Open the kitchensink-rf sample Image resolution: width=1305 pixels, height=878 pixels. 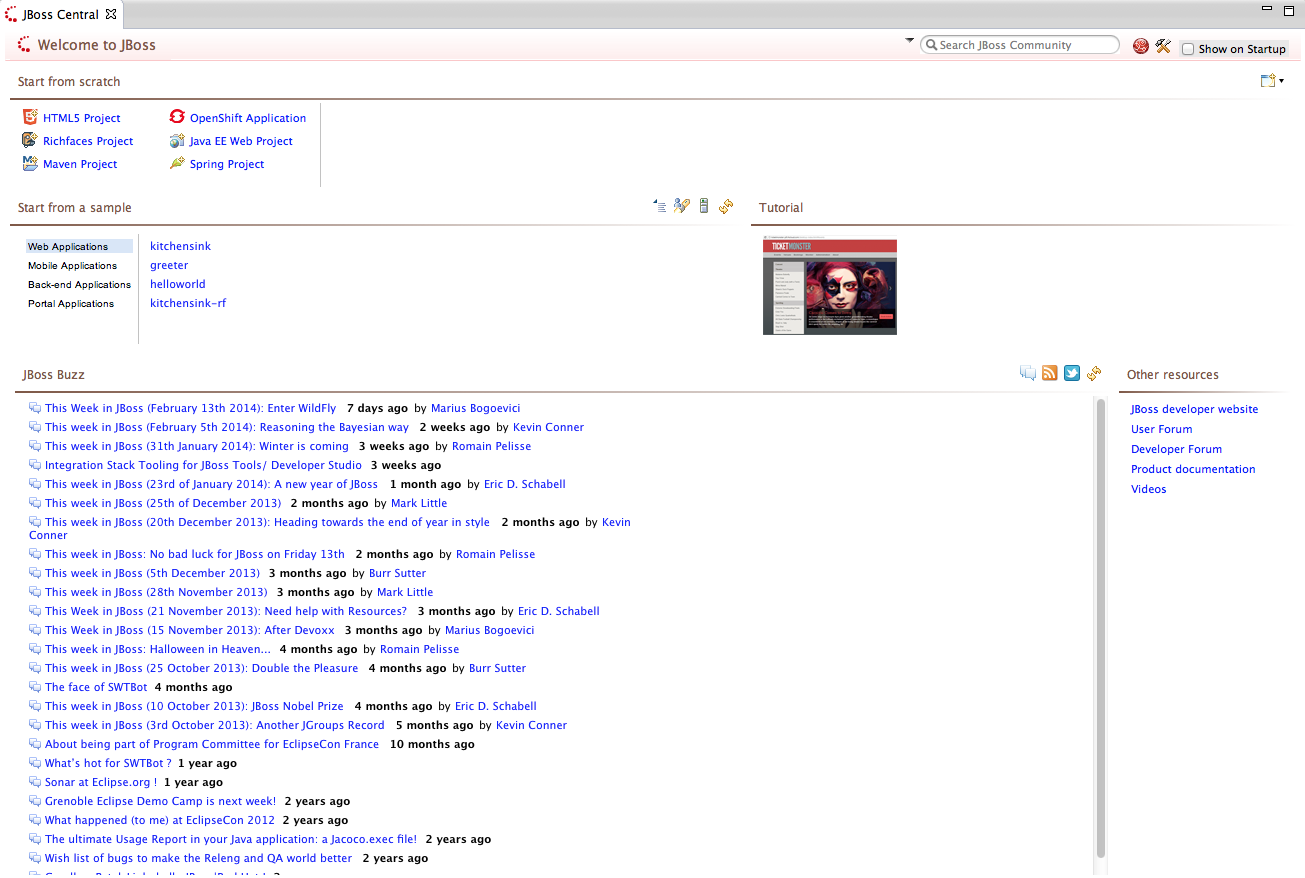[x=188, y=303]
